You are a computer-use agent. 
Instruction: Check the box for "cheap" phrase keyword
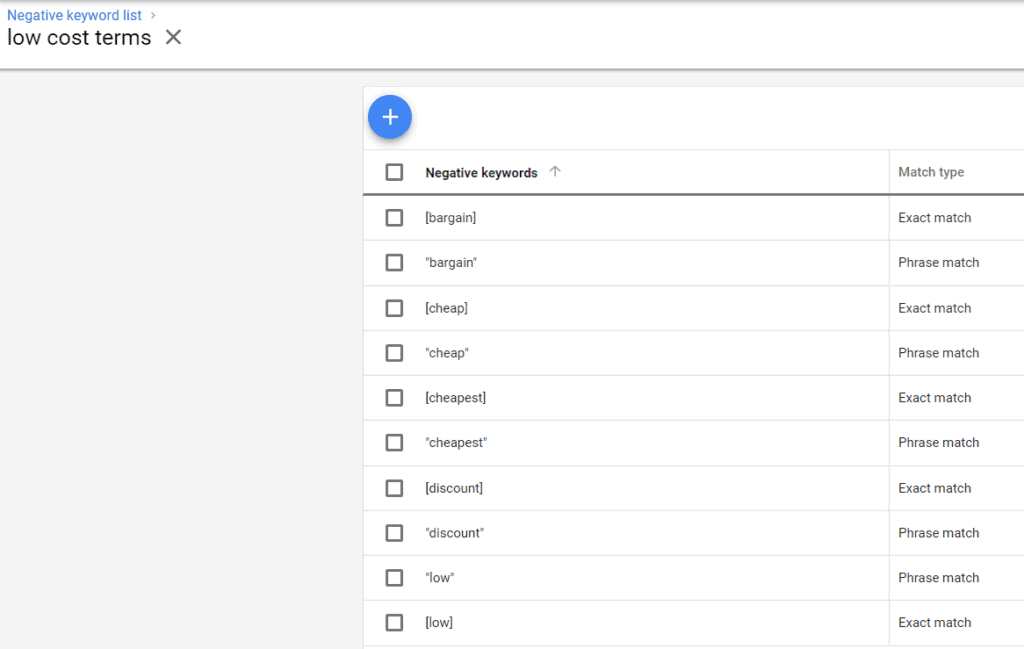[394, 353]
